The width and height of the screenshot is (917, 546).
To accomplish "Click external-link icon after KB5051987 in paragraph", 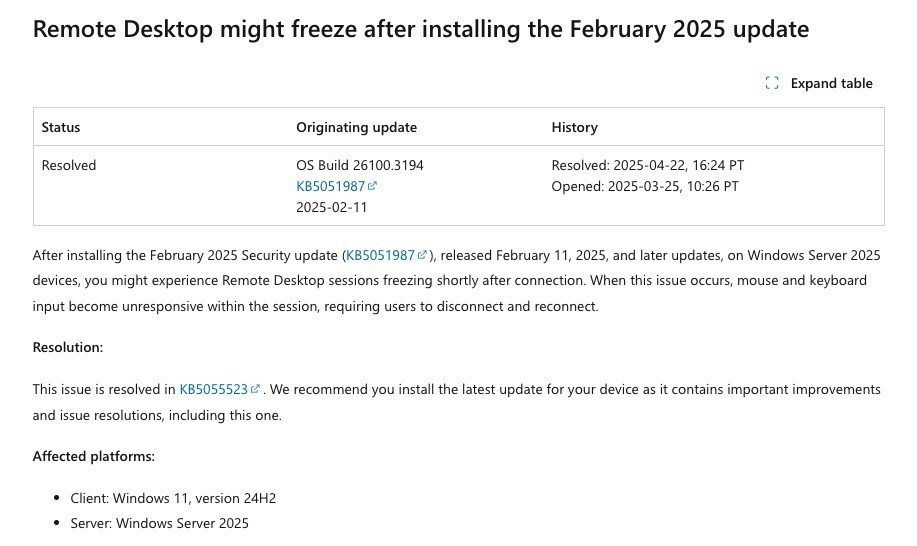I will tap(423, 255).
